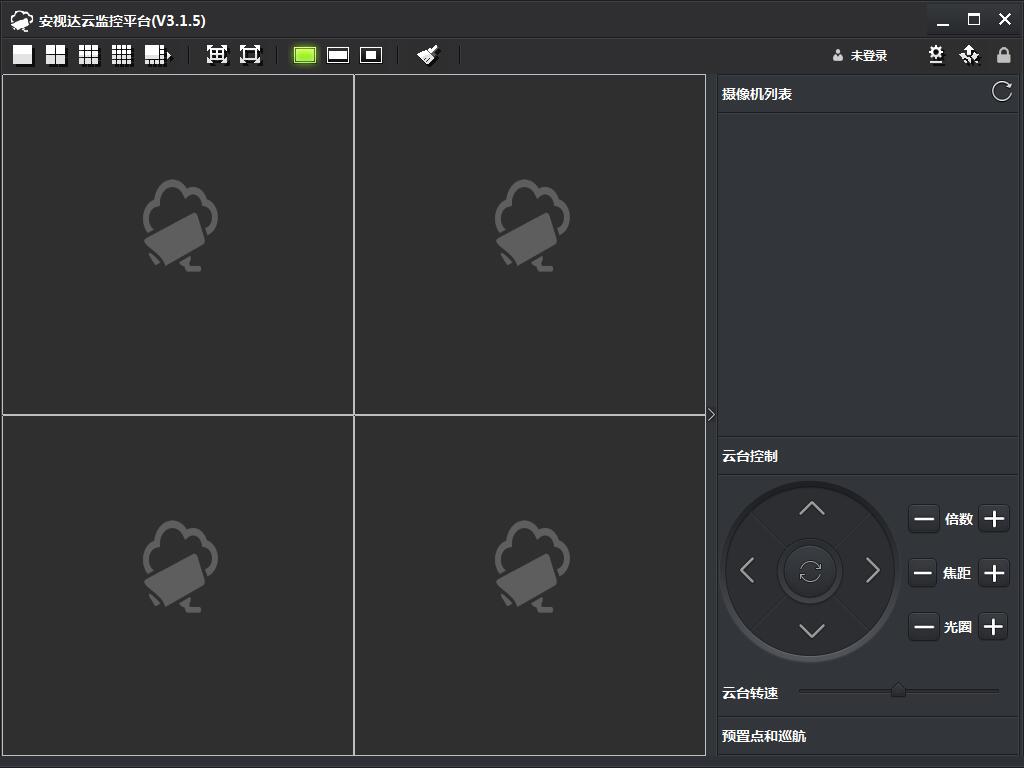1024x768 pixels.
Task: Minimize the 安视达云监控平台 window
Action: click(x=942, y=20)
